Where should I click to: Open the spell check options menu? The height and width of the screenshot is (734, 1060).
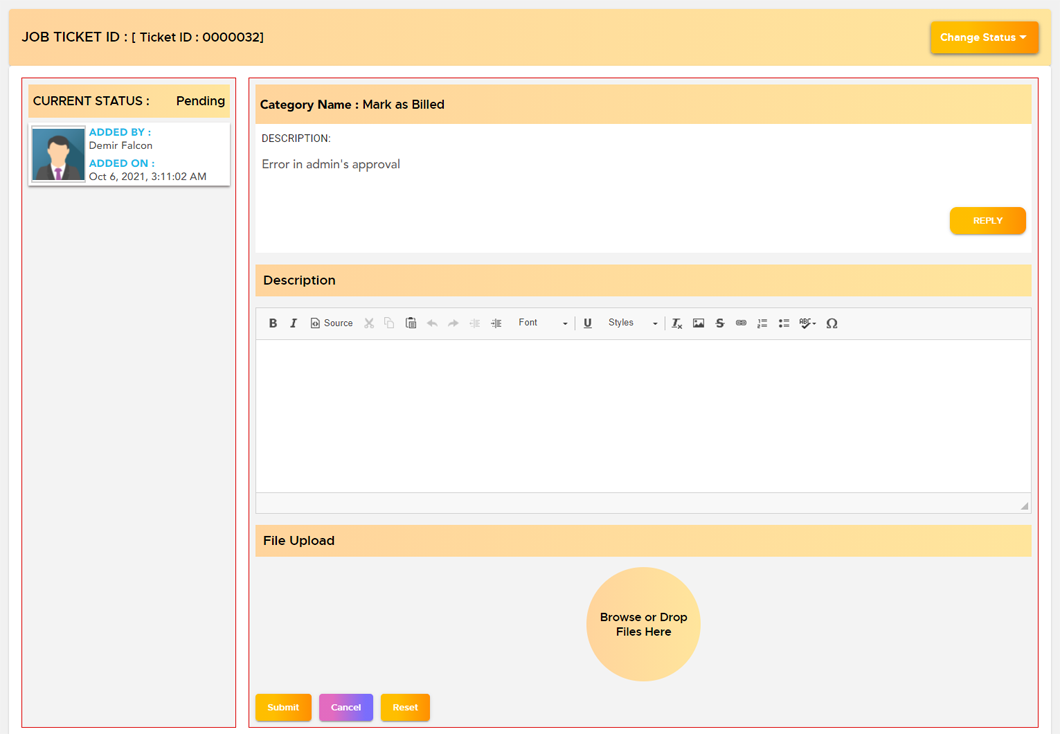coord(807,323)
